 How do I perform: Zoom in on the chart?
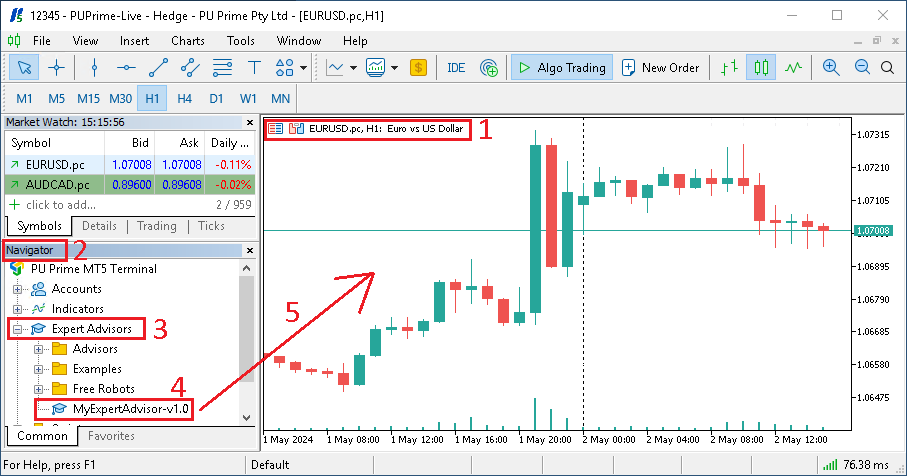831,68
